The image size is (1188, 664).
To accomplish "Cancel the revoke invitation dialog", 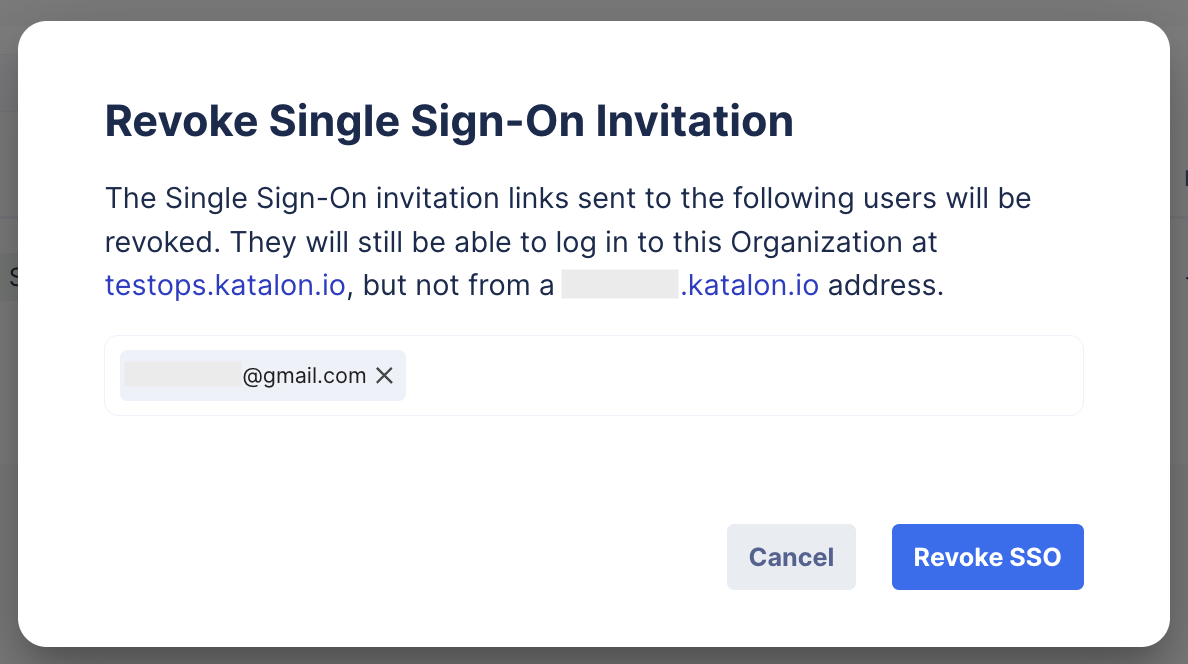I will (791, 557).
